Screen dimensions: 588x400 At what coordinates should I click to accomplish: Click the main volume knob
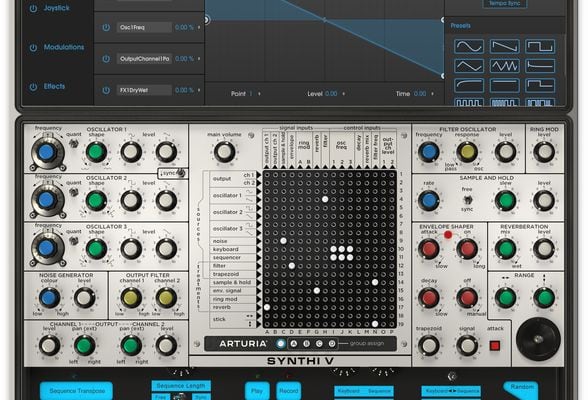[x=225, y=152]
